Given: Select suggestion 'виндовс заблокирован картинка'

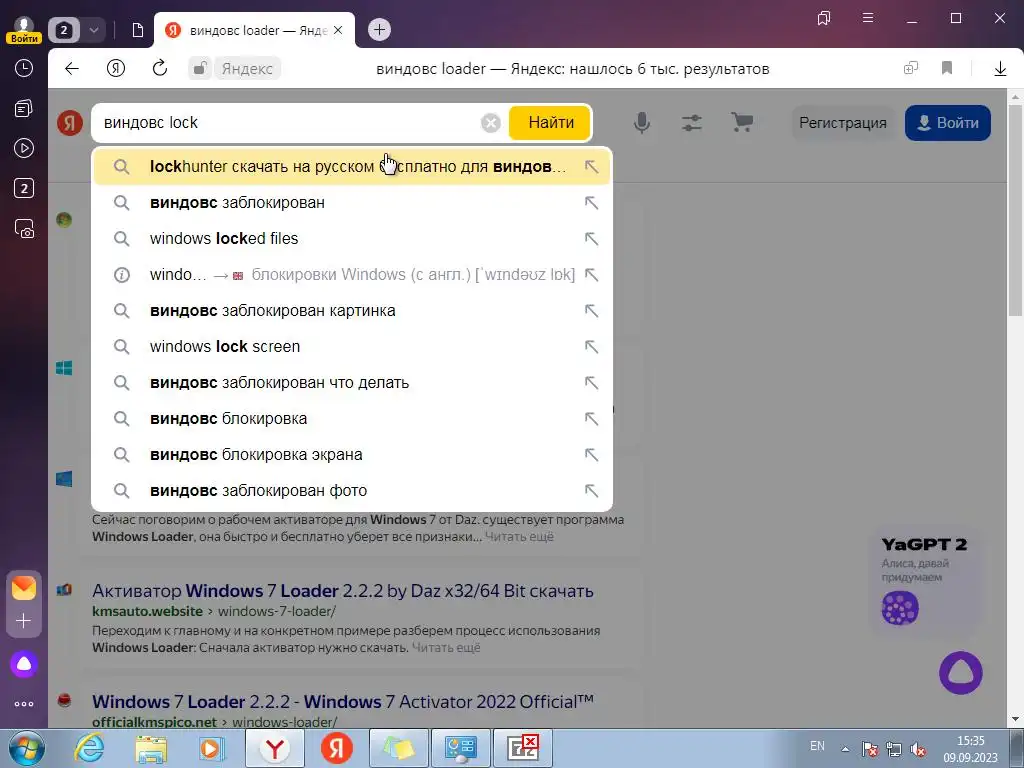Looking at the screenshot, I should [x=352, y=310].
